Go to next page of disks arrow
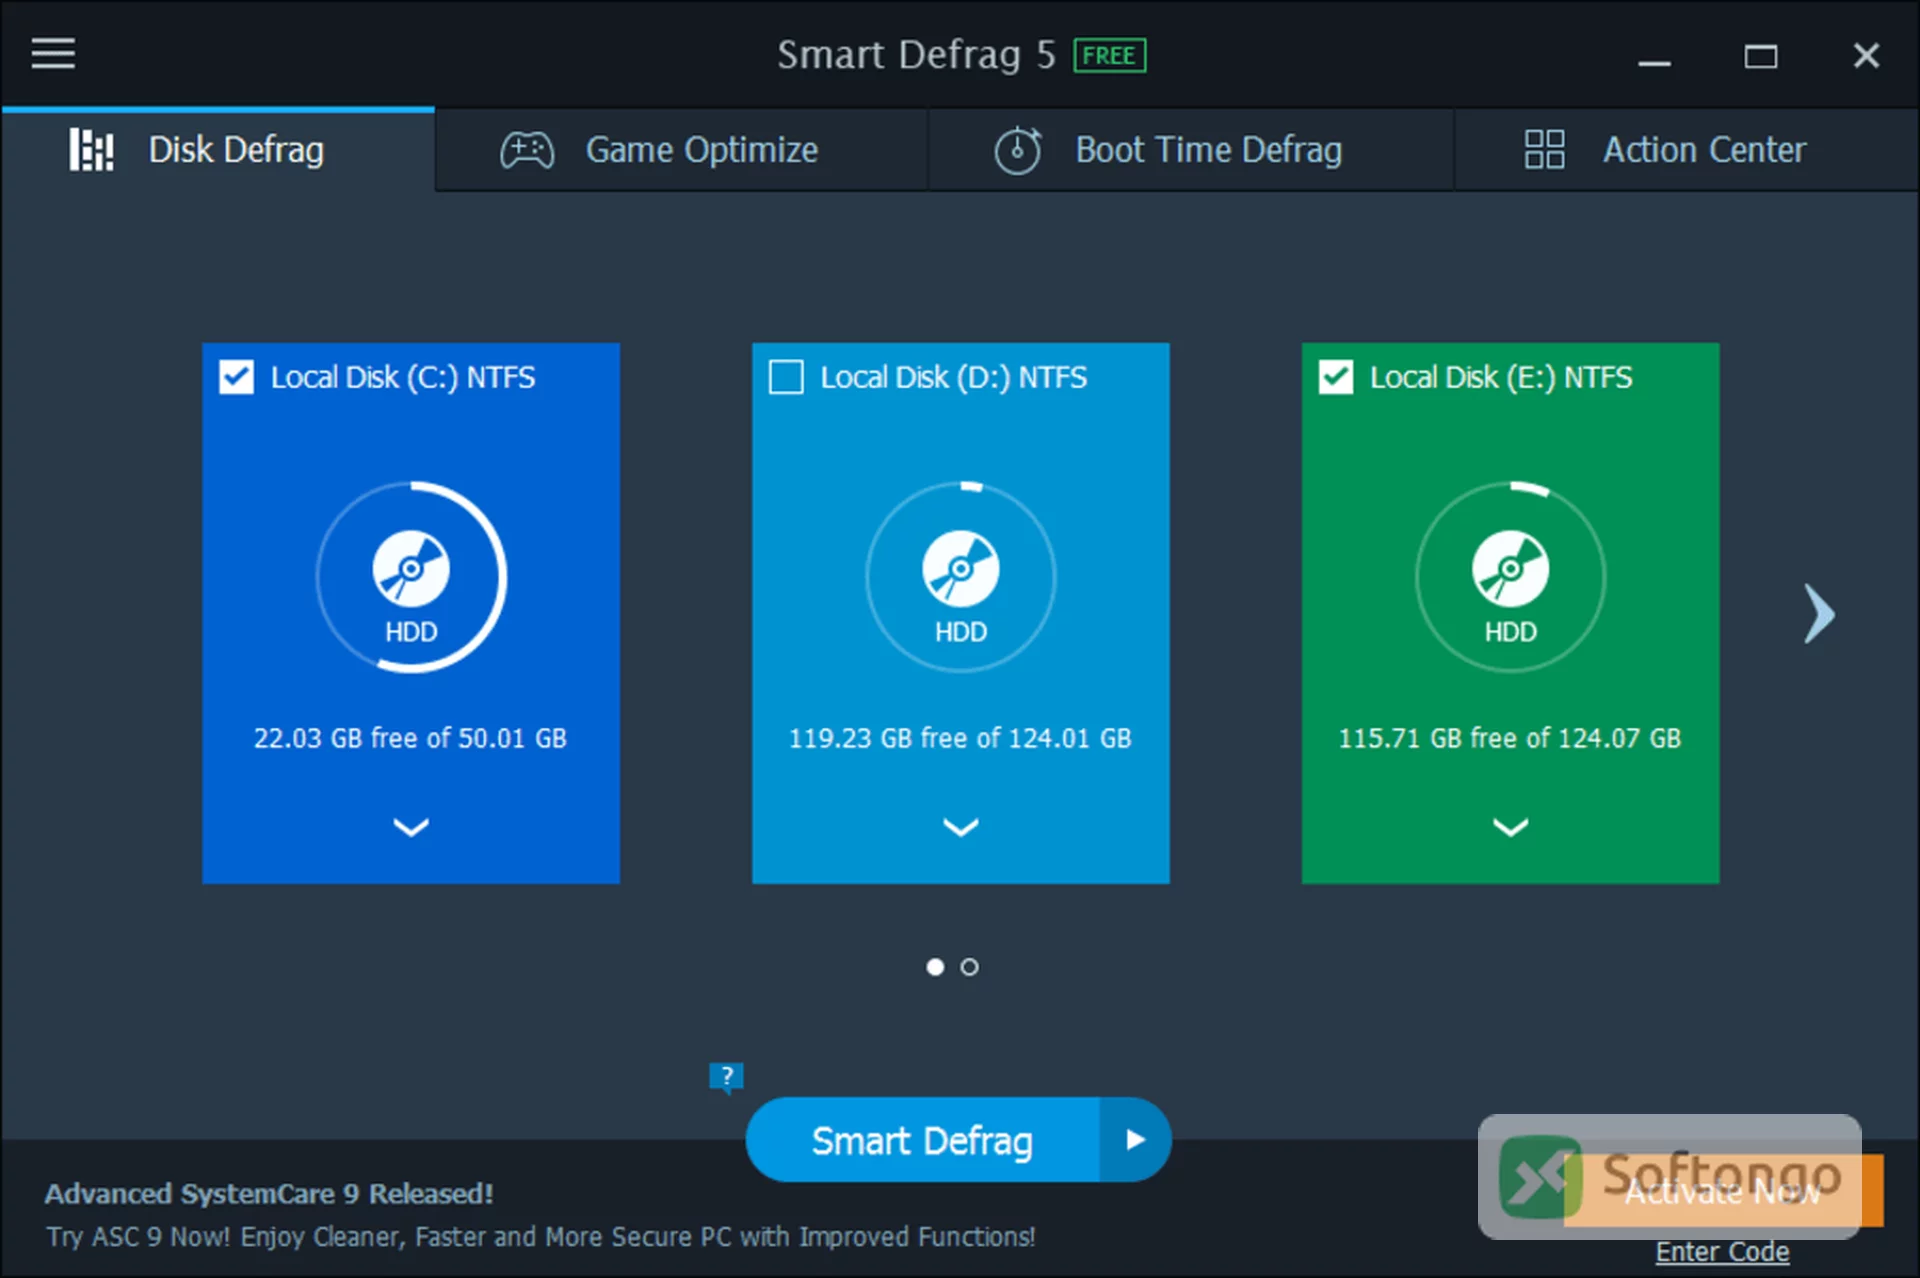 [1819, 613]
